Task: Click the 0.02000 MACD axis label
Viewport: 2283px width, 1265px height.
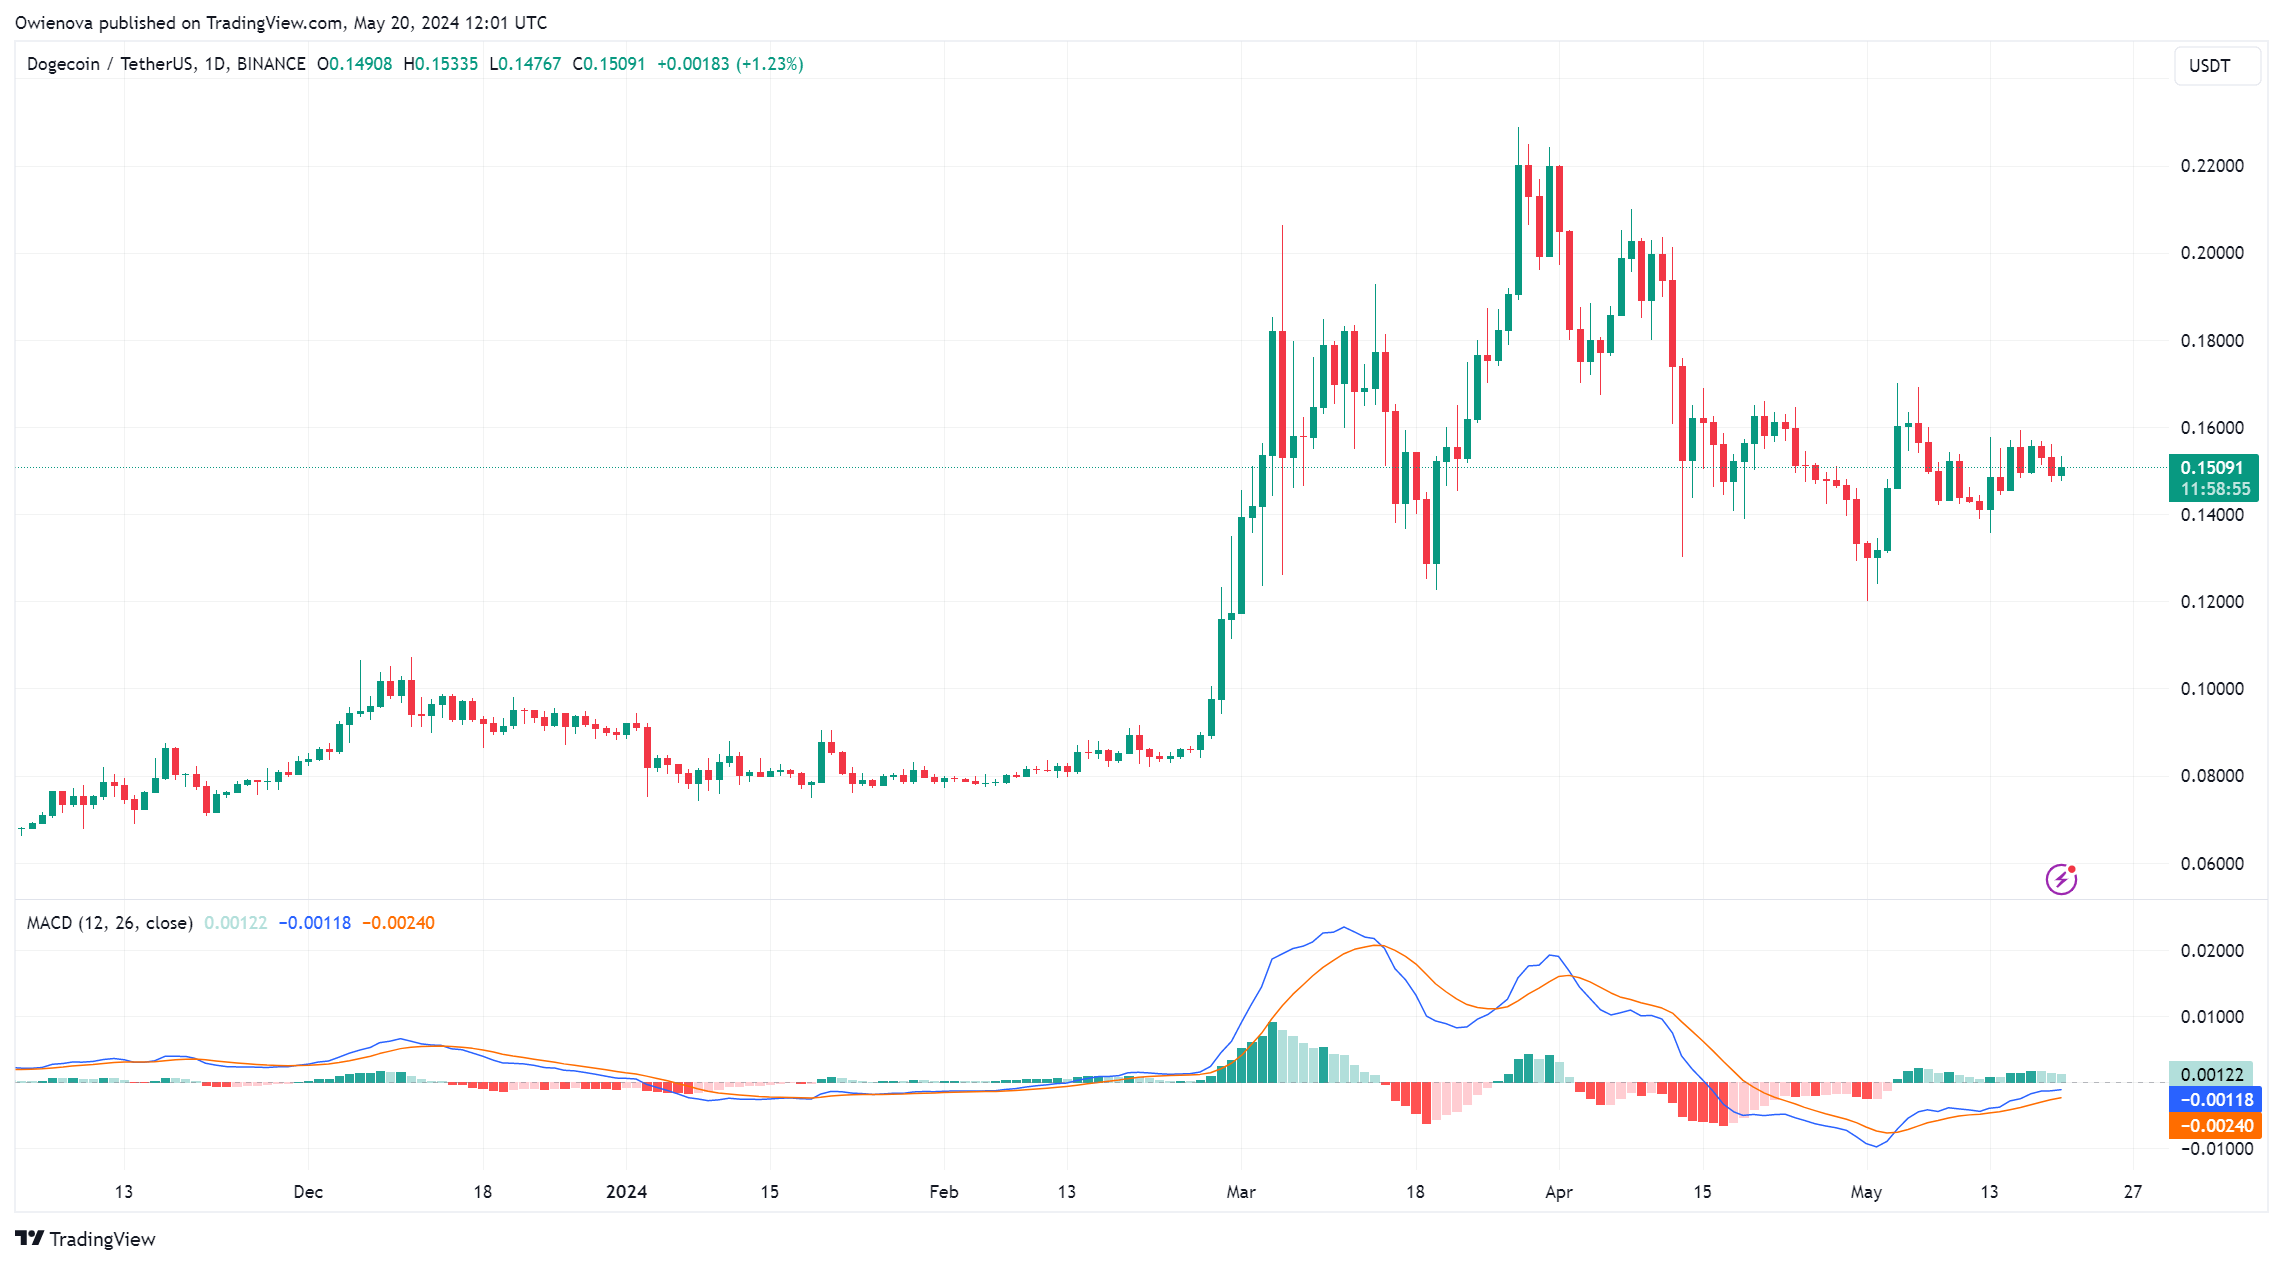Action: tap(2212, 951)
